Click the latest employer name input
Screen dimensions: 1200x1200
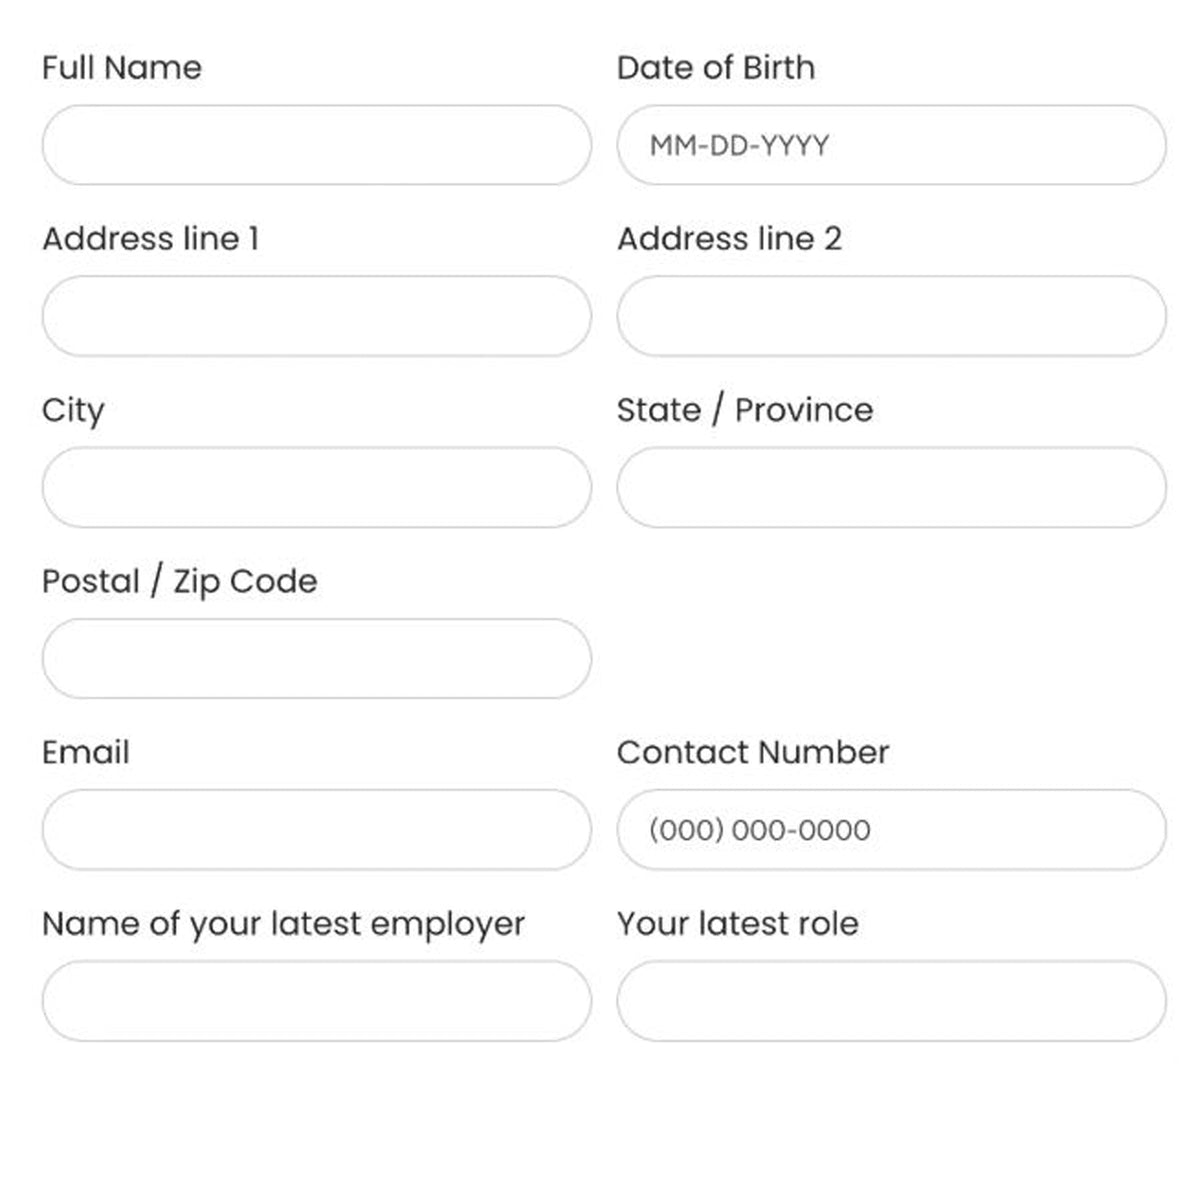point(316,1001)
